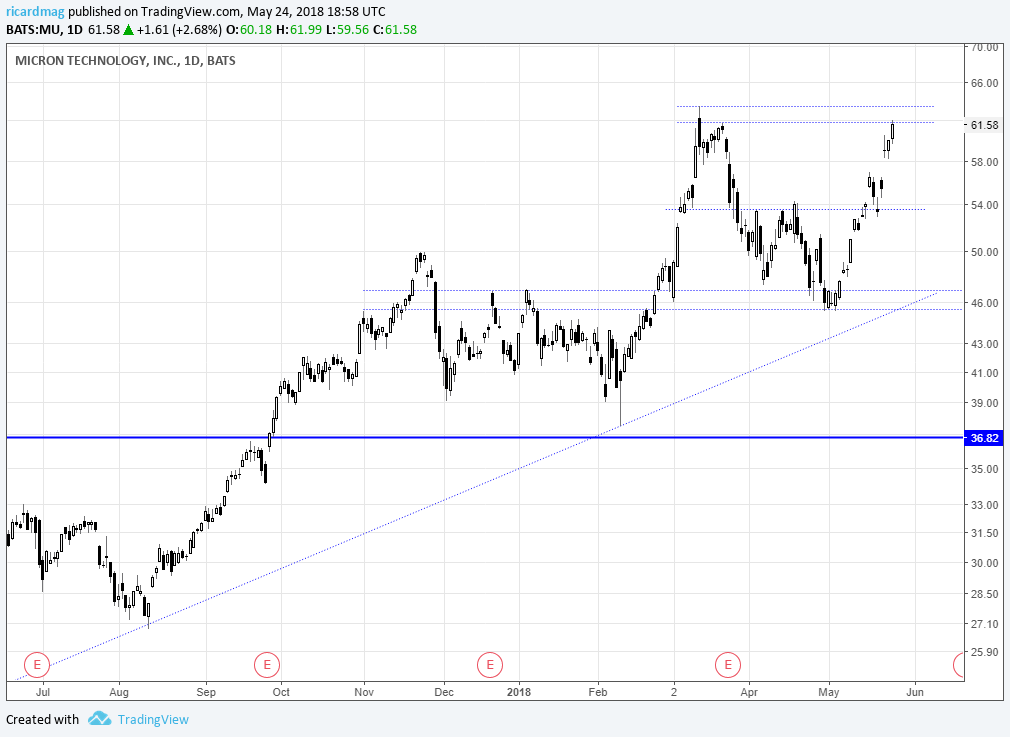Select the earnings E marker before 2018

point(490,665)
